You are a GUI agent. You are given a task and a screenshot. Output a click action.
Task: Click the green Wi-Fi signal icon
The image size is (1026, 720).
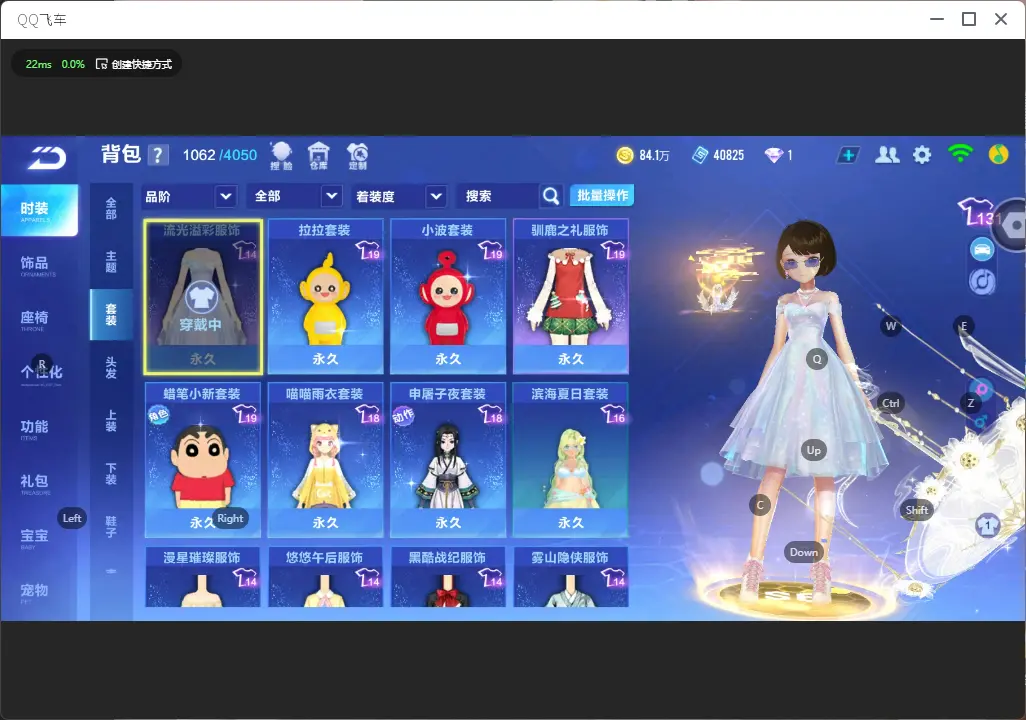(x=960, y=153)
